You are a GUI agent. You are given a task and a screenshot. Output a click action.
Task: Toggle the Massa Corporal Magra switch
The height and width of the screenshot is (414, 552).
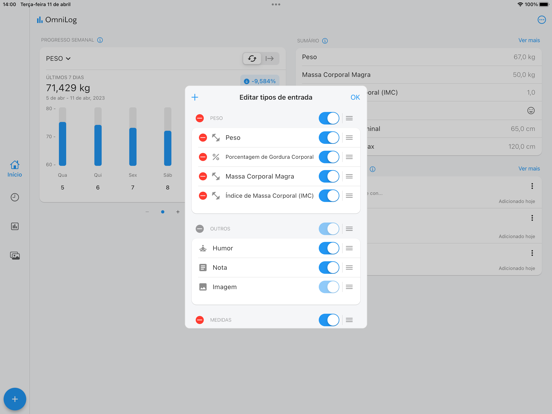point(329,176)
